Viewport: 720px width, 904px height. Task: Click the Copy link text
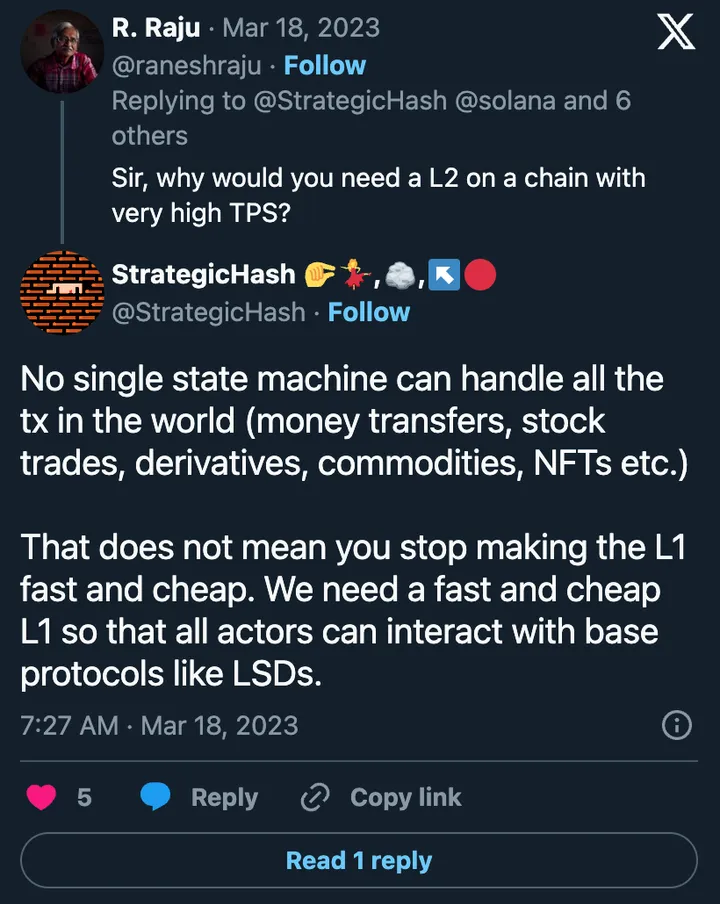coord(405,797)
